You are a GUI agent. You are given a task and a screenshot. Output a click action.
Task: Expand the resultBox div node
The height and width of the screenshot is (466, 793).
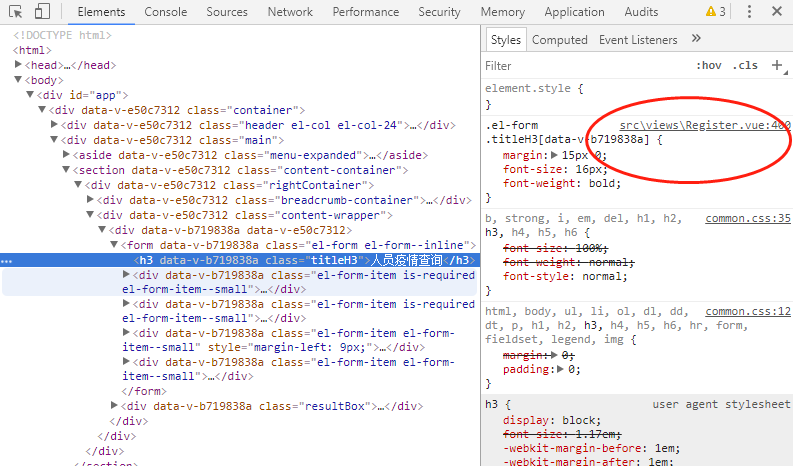(115, 405)
